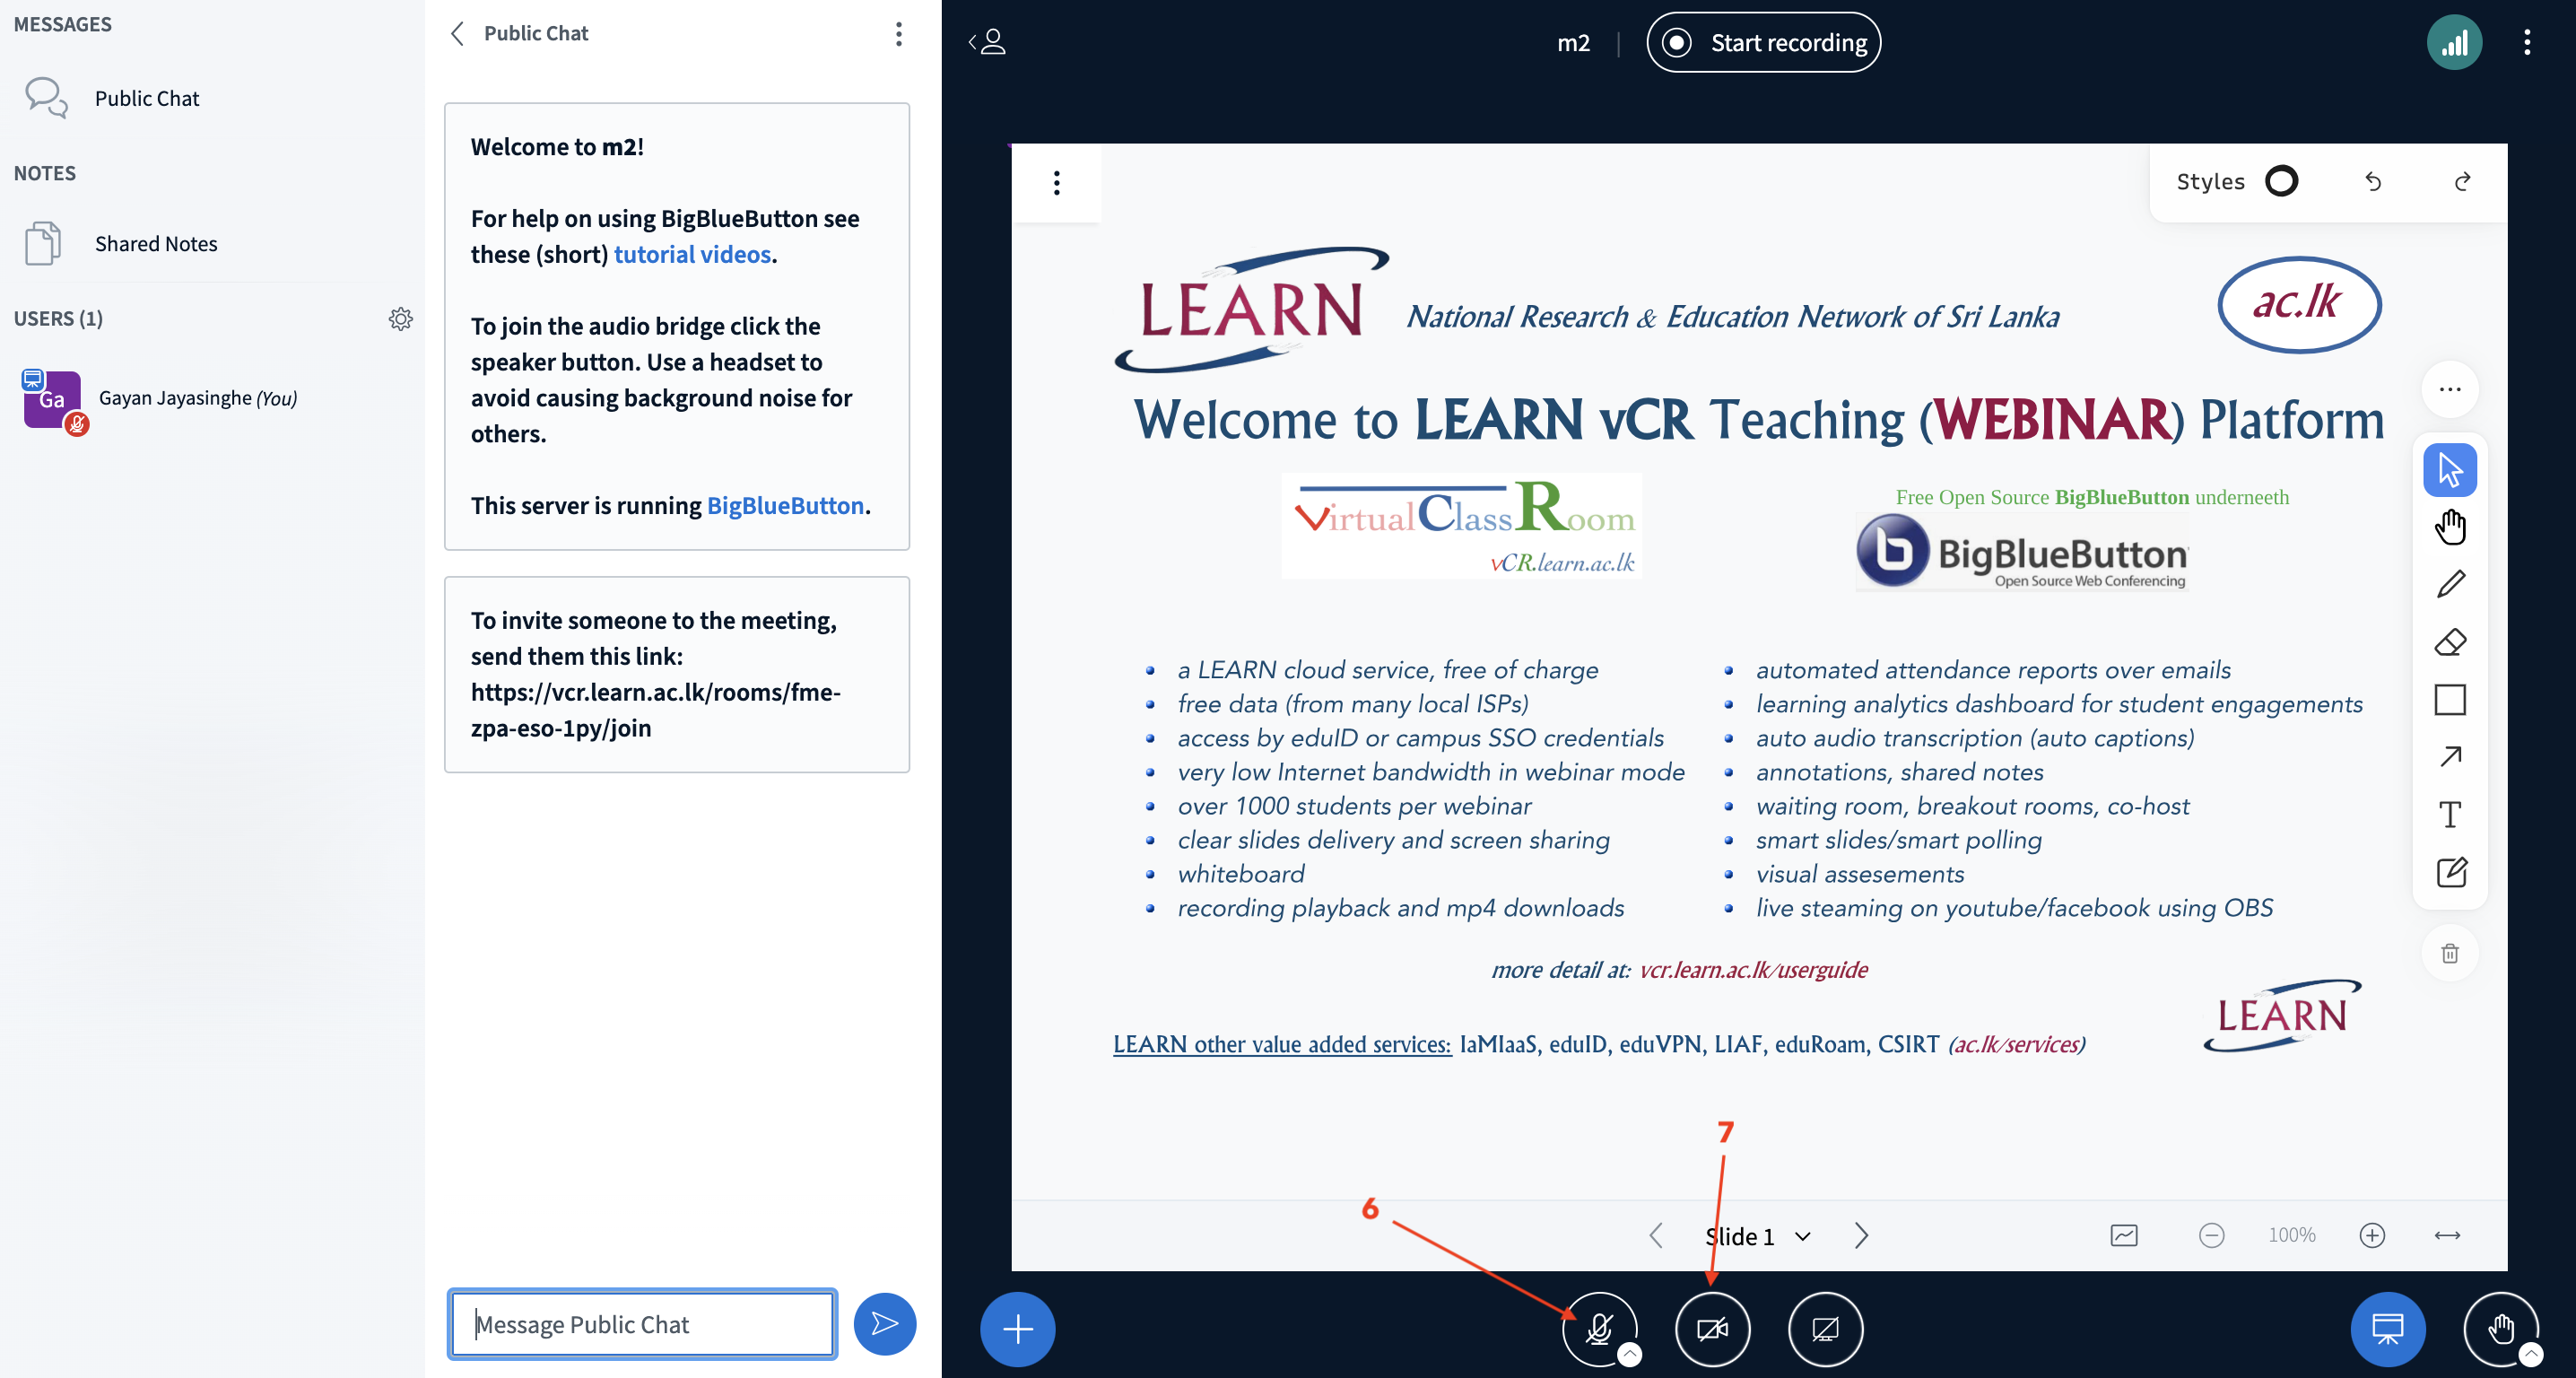The height and width of the screenshot is (1378, 2576).
Task: Select the eraser tool
Action: [x=2450, y=642]
